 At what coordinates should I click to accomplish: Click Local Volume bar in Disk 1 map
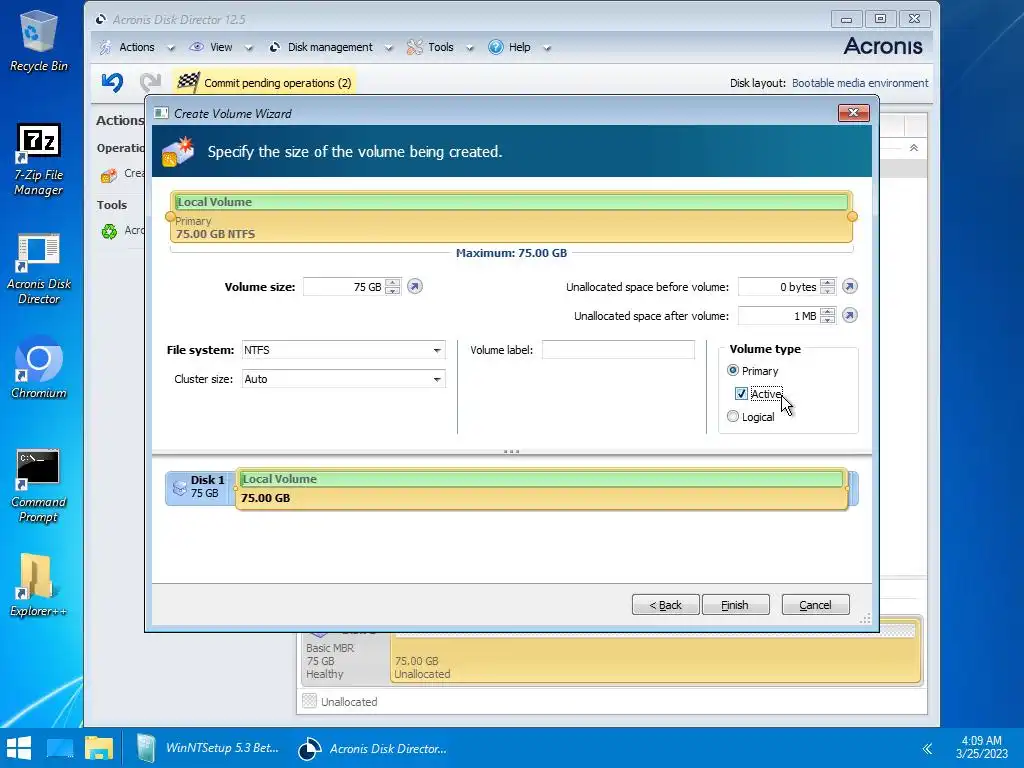click(x=541, y=488)
